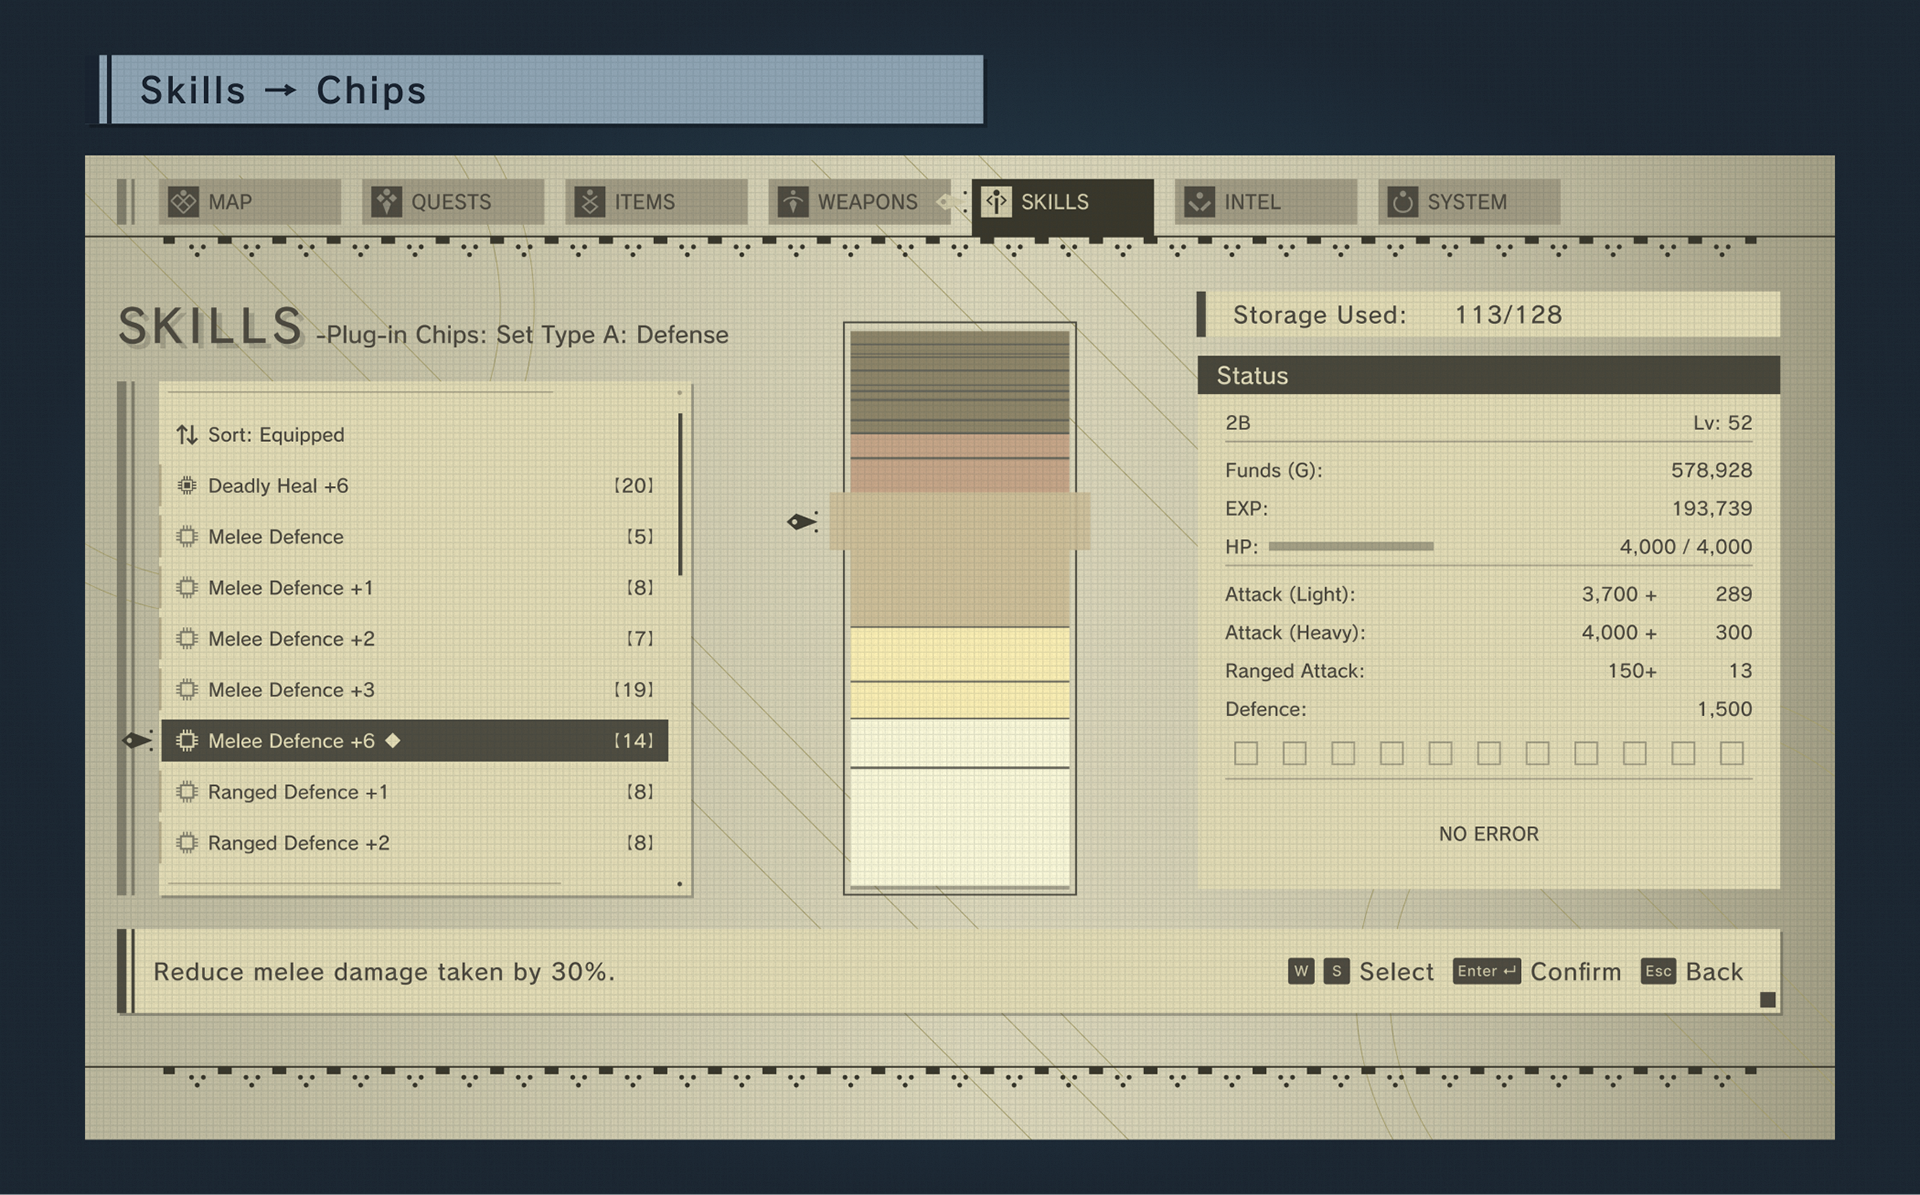Click the Intel tab icon

tap(1199, 202)
